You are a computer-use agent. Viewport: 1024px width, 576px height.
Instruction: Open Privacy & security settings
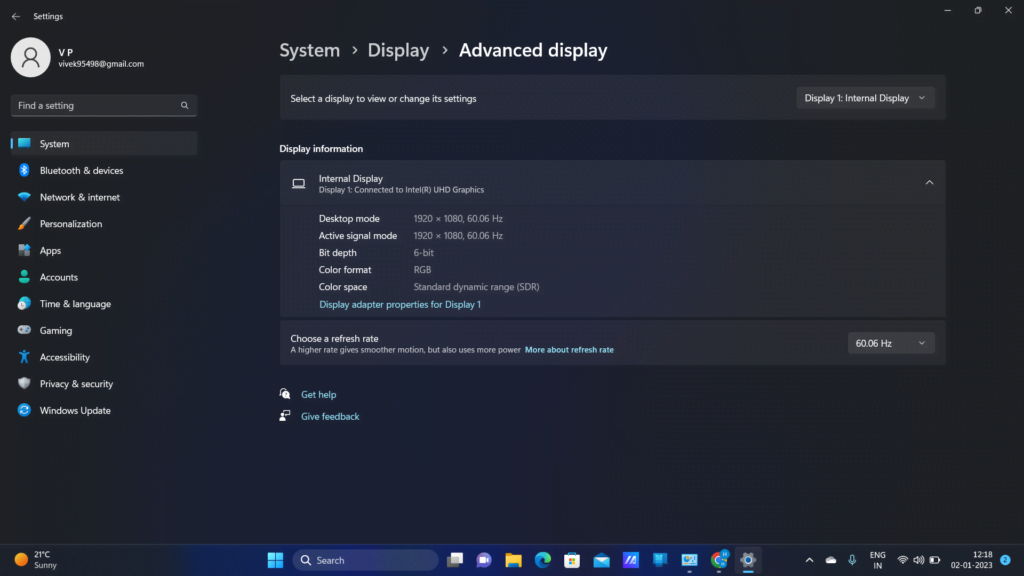point(76,384)
